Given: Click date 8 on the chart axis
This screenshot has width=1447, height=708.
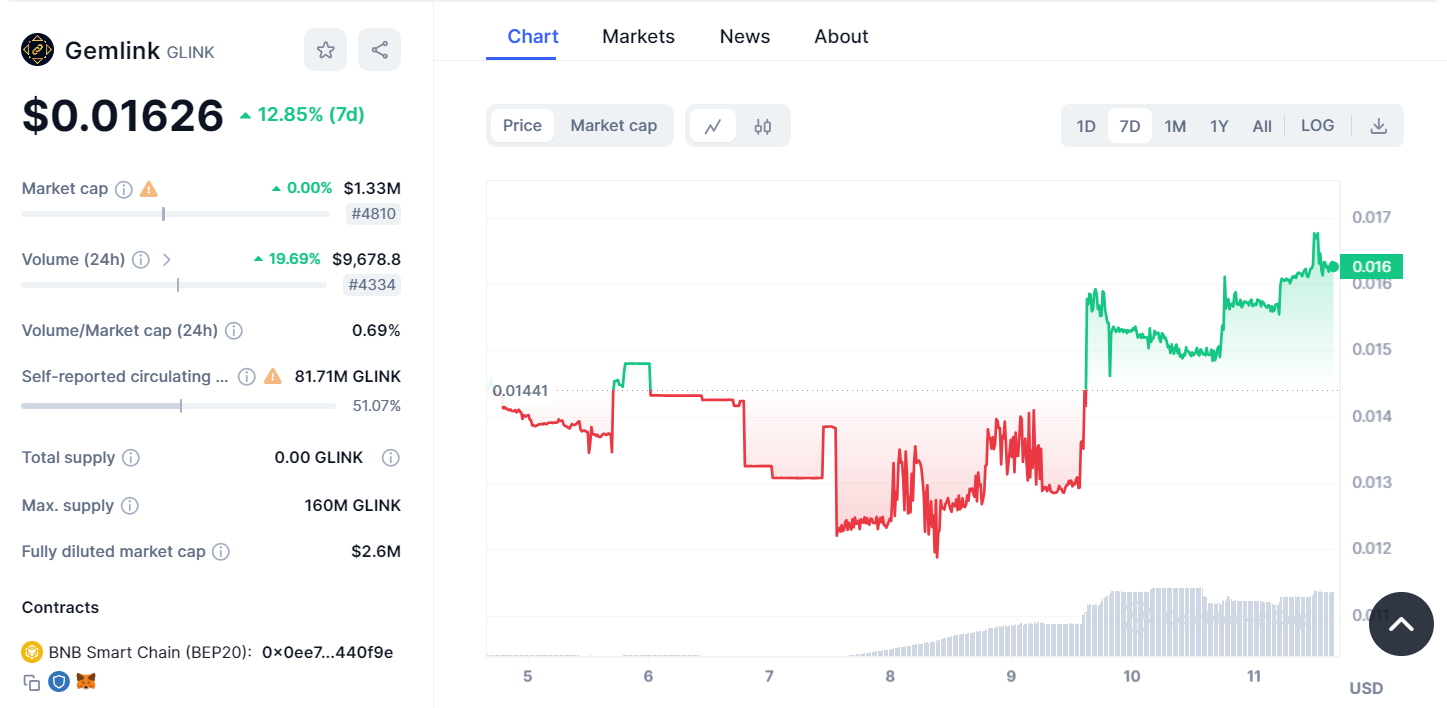Looking at the screenshot, I should (x=890, y=677).
